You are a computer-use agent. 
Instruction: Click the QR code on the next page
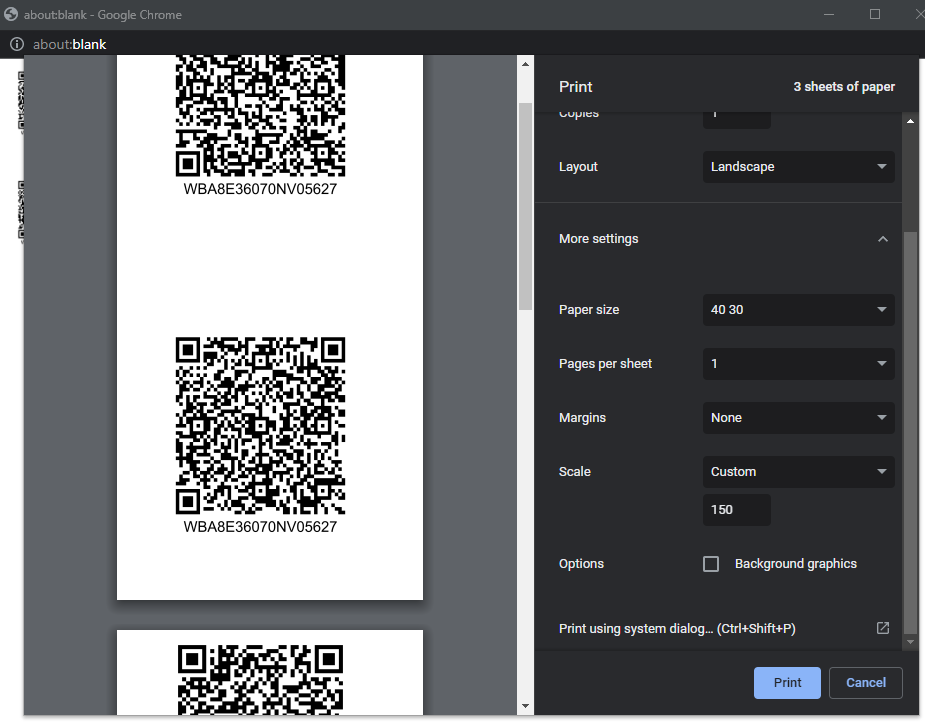click(x=260, y=680)
